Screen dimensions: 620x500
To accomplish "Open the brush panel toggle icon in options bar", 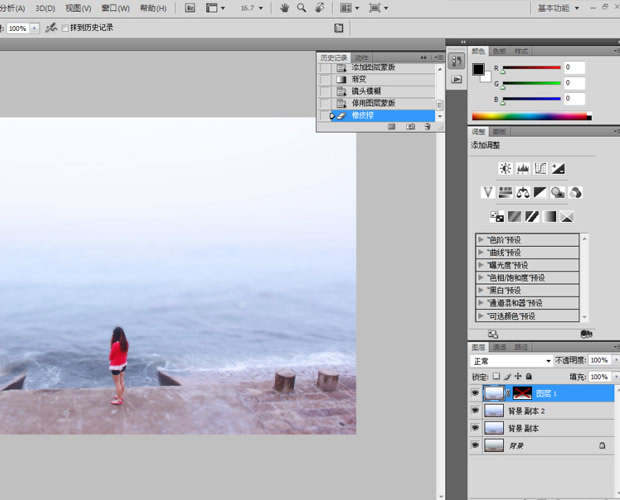I will [339, 28].
